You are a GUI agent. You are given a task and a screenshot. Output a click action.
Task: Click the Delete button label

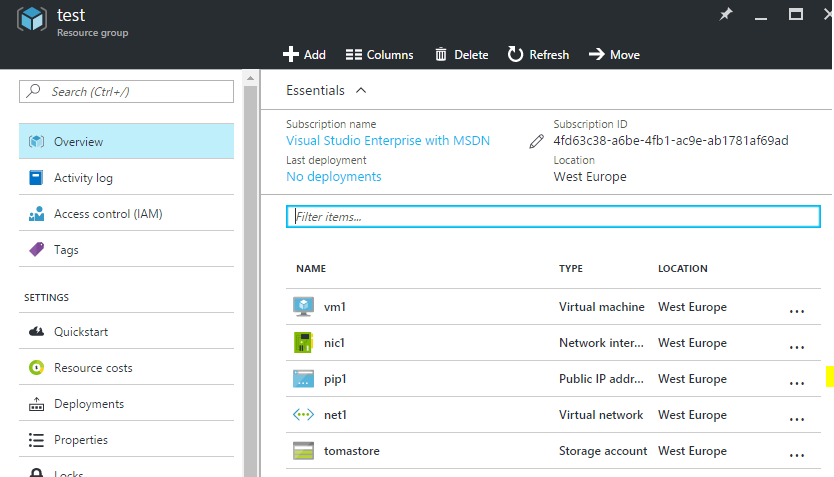pos(471,55)
